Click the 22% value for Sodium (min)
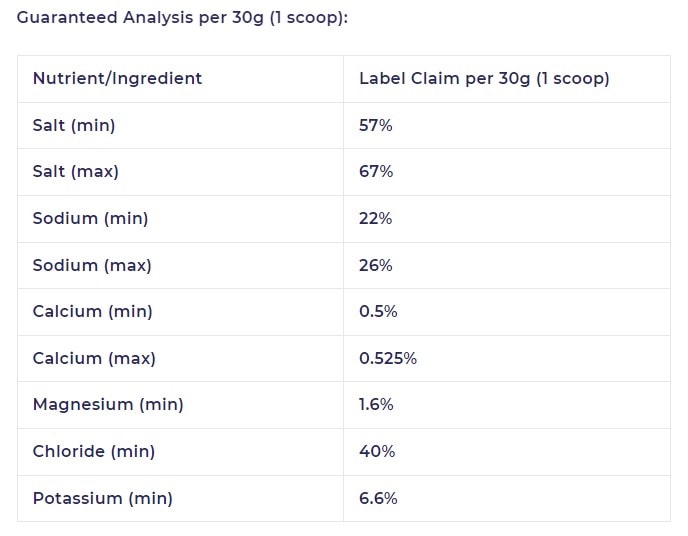Viewport: 688px width, 536px height. pyautogui.click(x=376, y=218)
